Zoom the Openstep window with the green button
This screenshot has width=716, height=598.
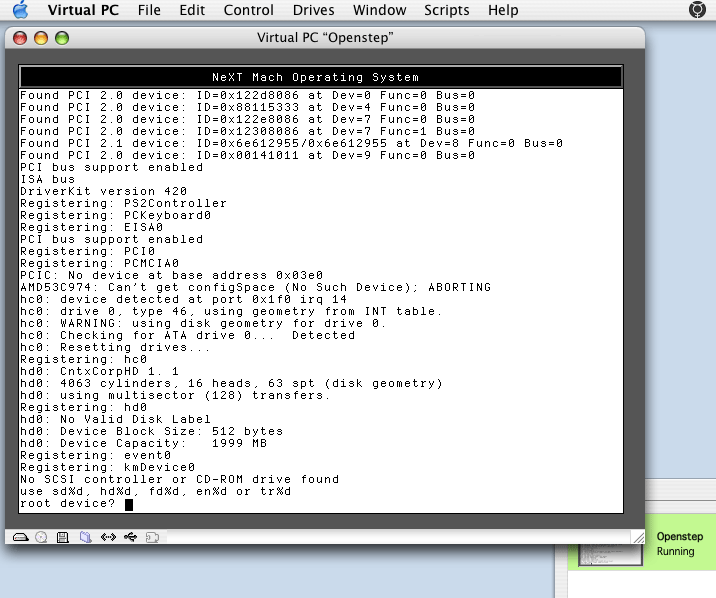(62, 38)
